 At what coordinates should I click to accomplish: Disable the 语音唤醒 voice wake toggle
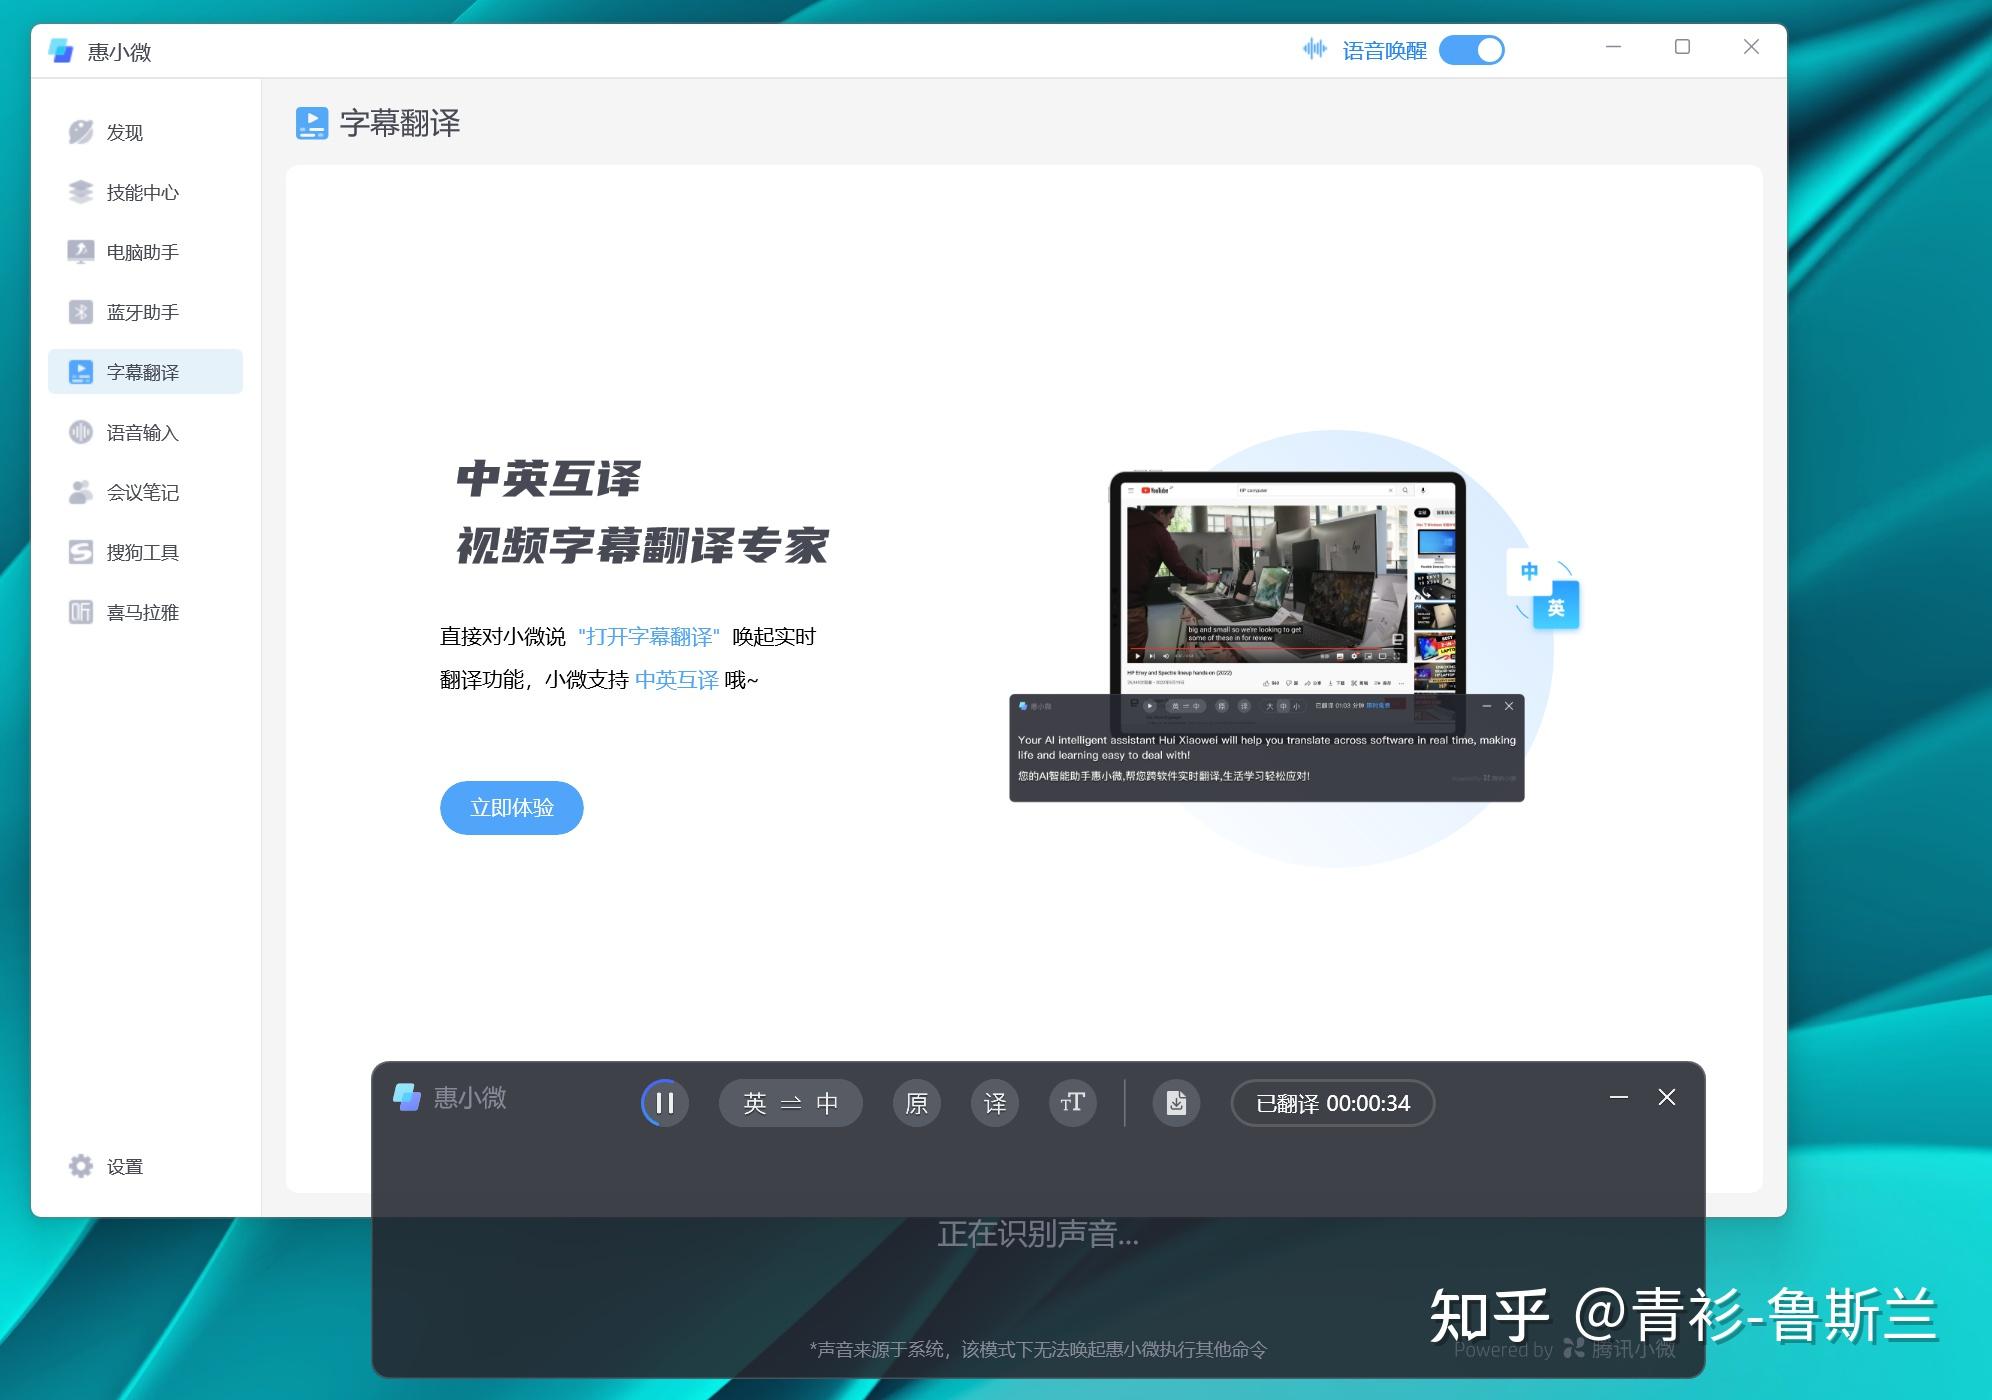point(1472,49)
